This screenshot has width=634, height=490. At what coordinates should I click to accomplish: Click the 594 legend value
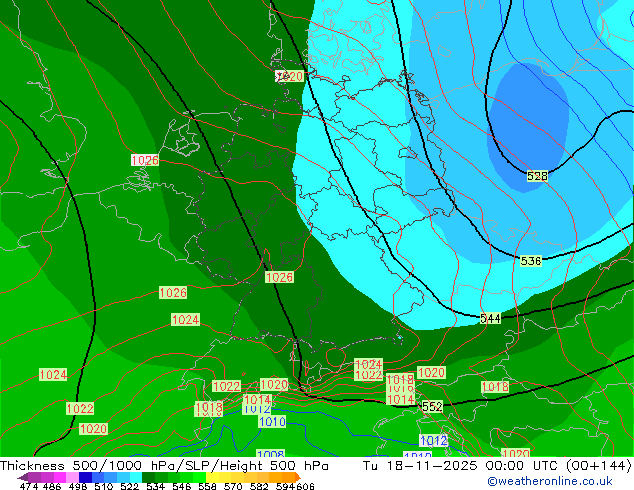(285, 486)
